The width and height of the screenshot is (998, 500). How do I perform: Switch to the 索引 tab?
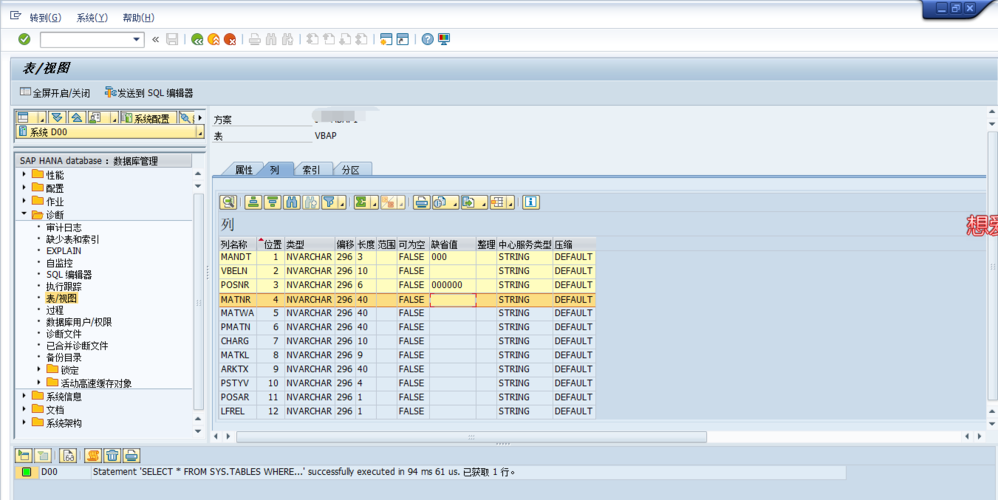[x=311, y=169]
